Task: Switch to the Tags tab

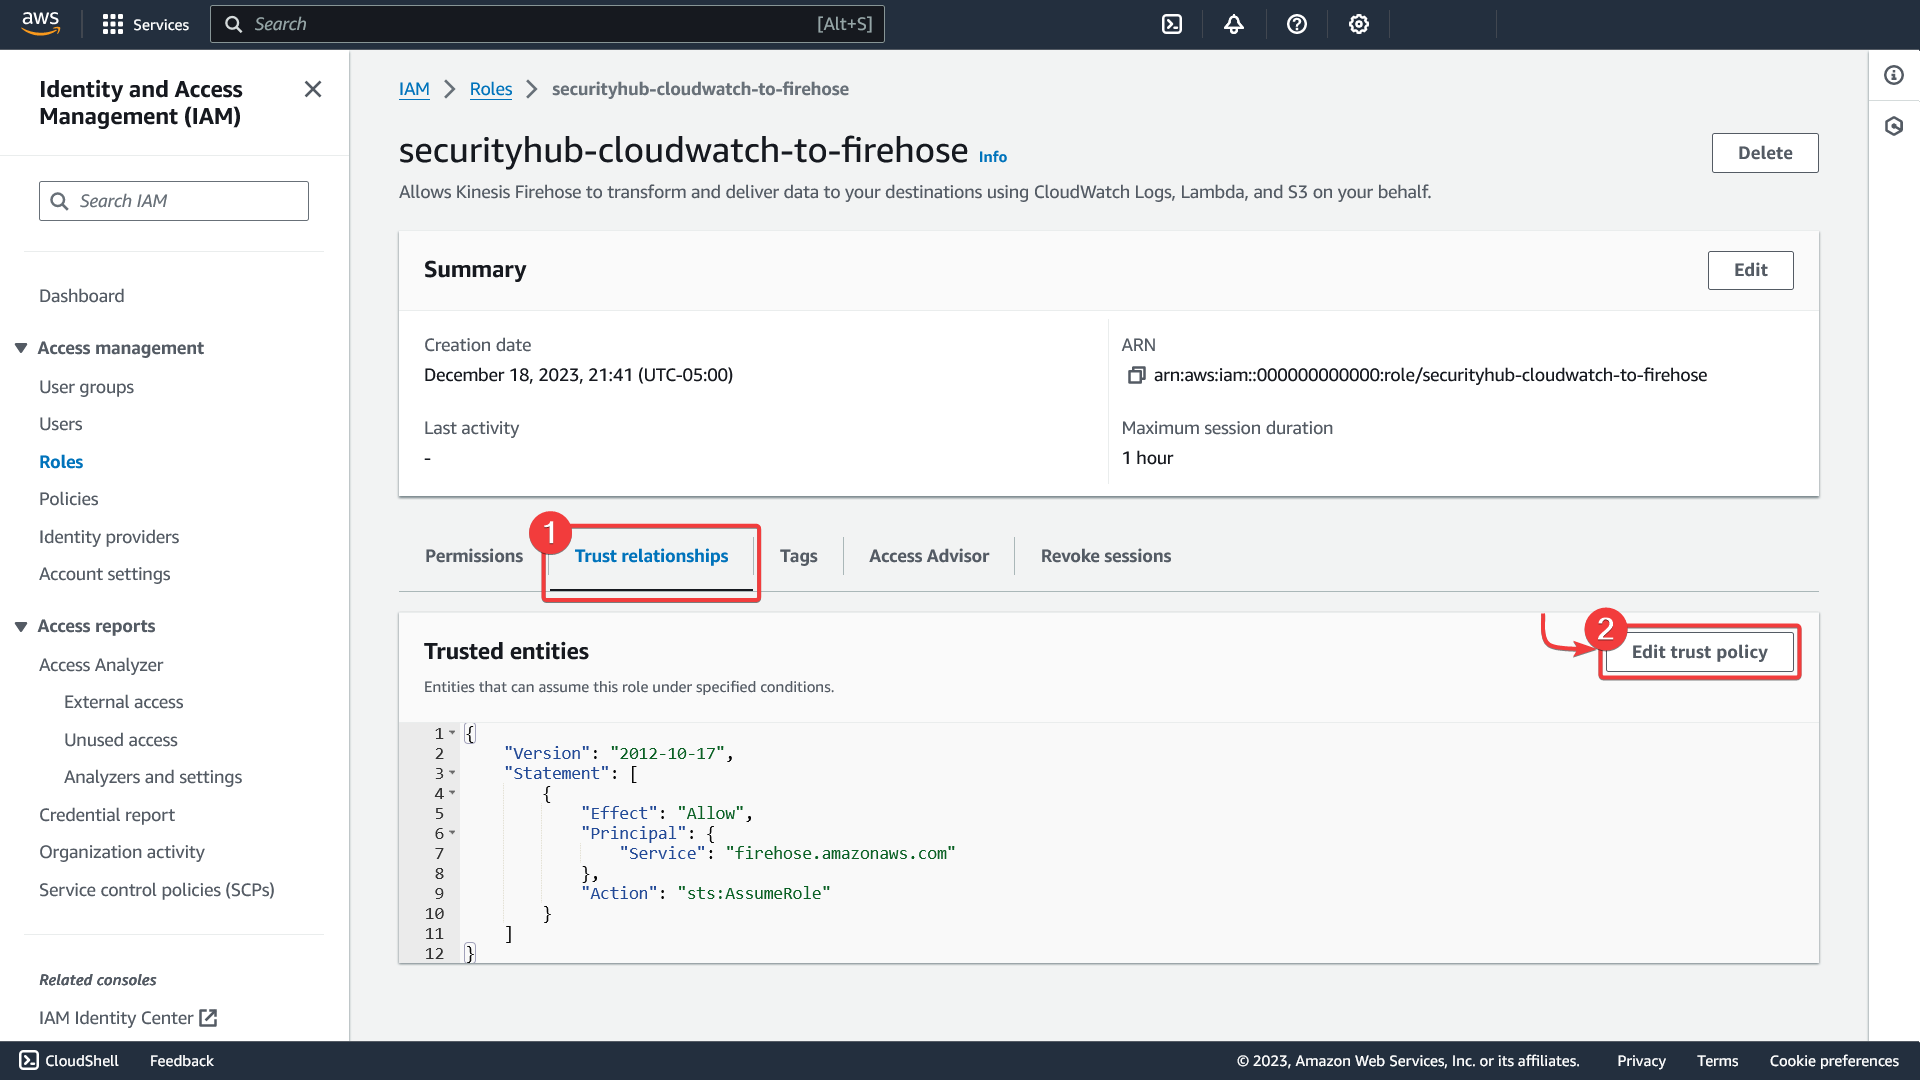Action: [799, 556]
